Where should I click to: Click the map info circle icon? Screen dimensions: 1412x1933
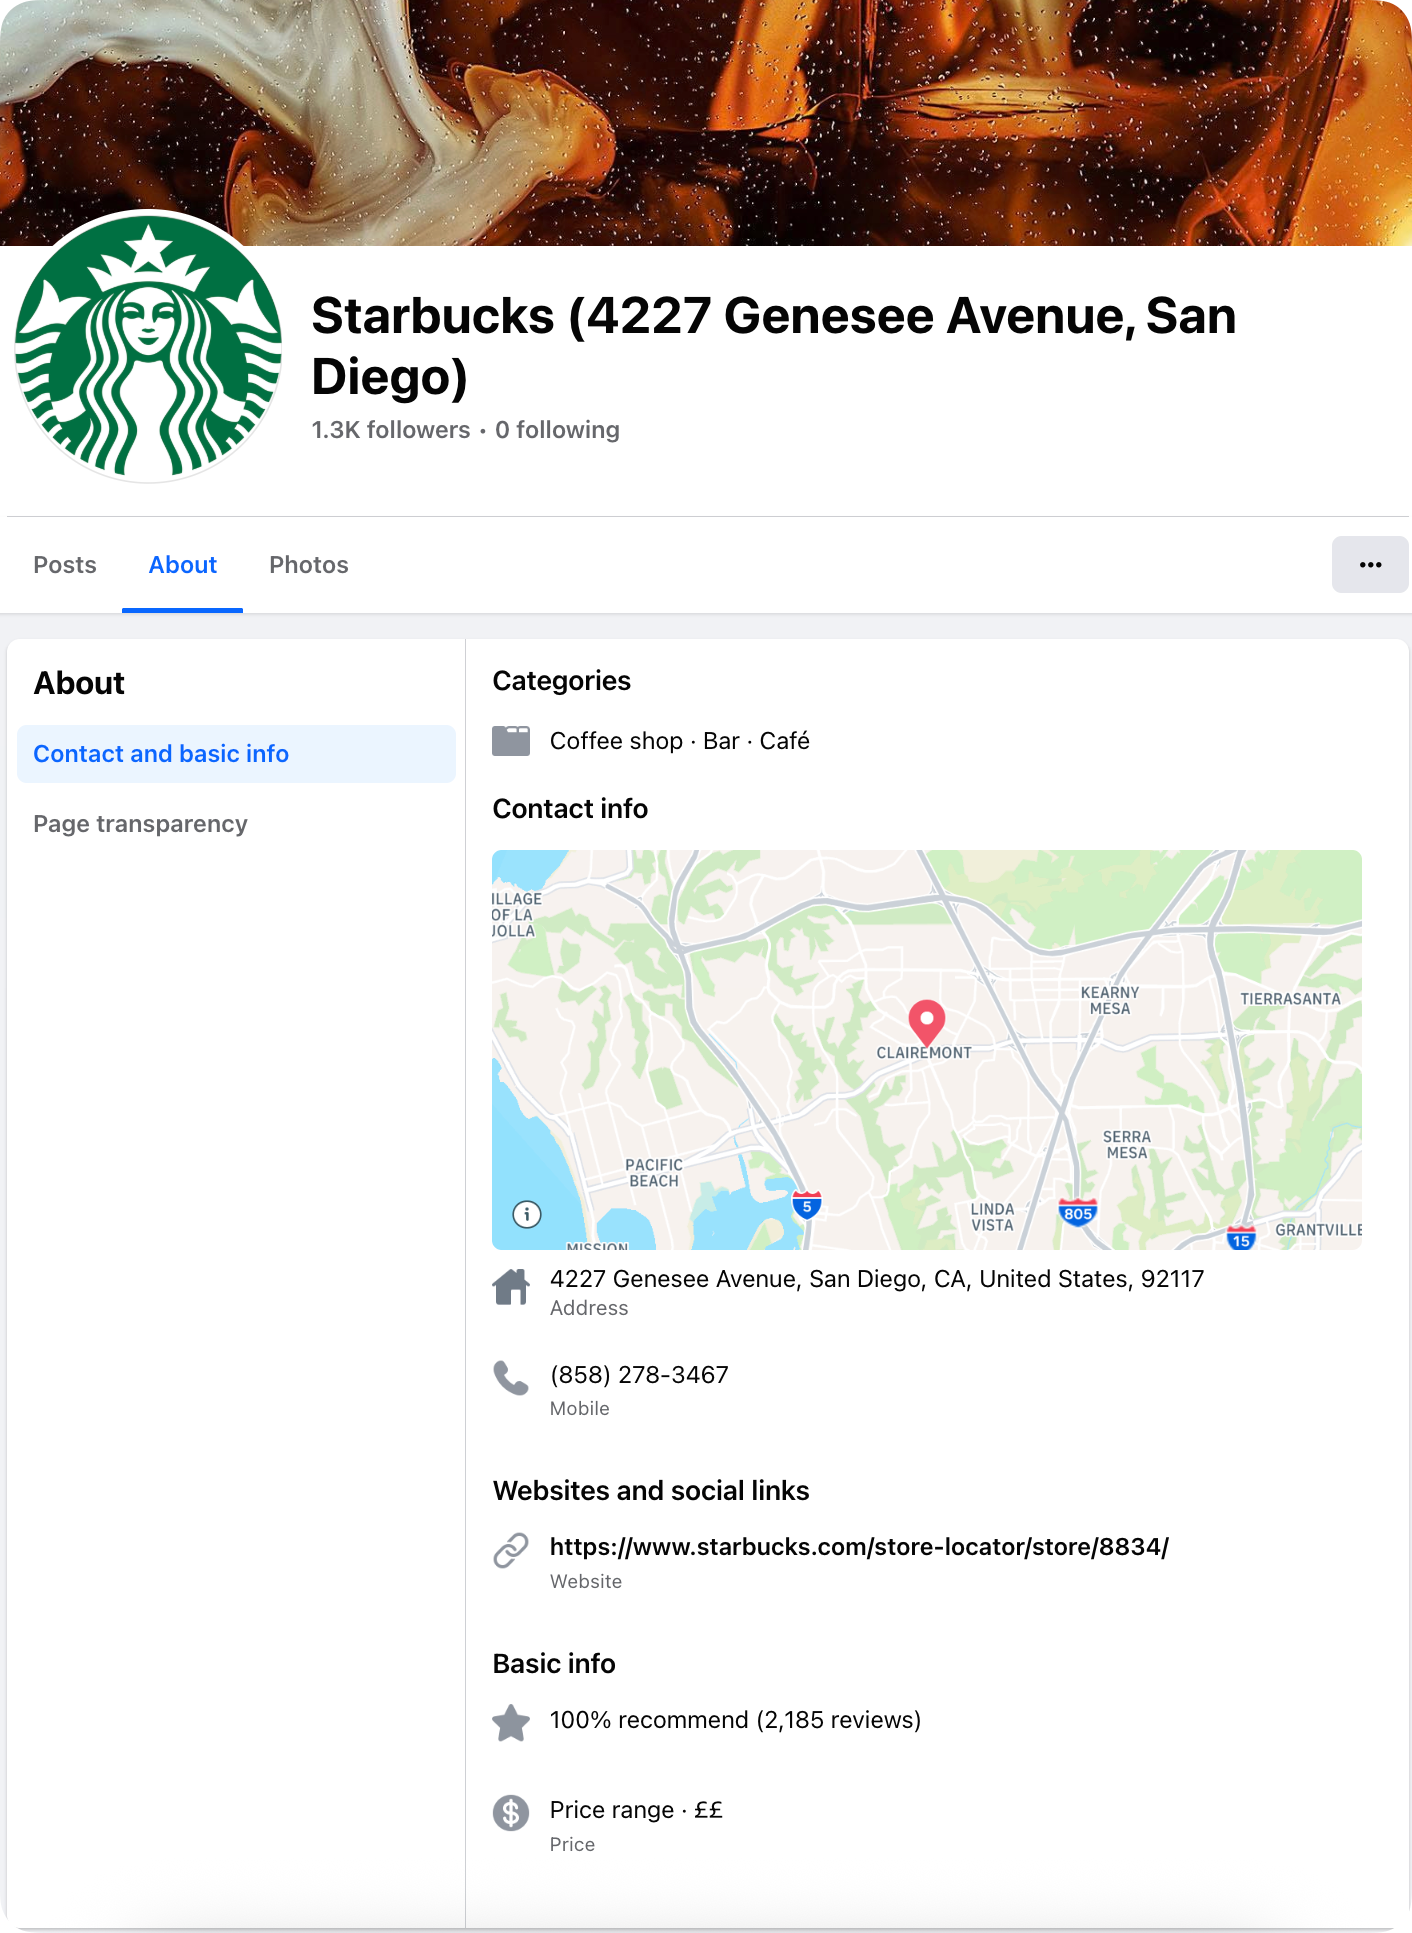[x=527, y=1214]
